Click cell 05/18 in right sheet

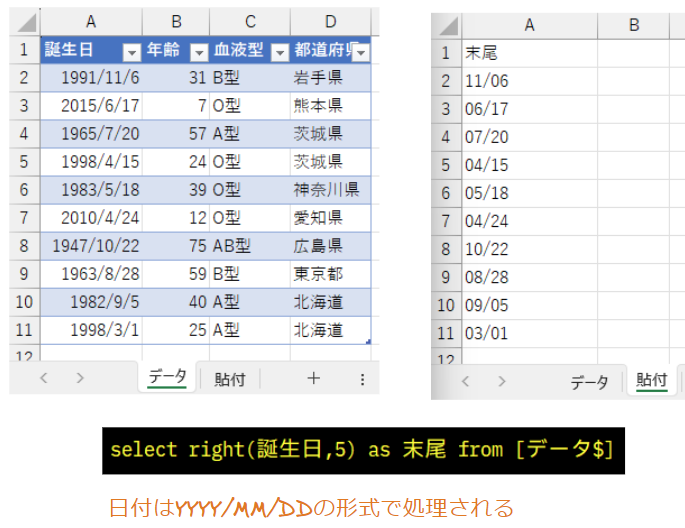[x=529, y=193]
